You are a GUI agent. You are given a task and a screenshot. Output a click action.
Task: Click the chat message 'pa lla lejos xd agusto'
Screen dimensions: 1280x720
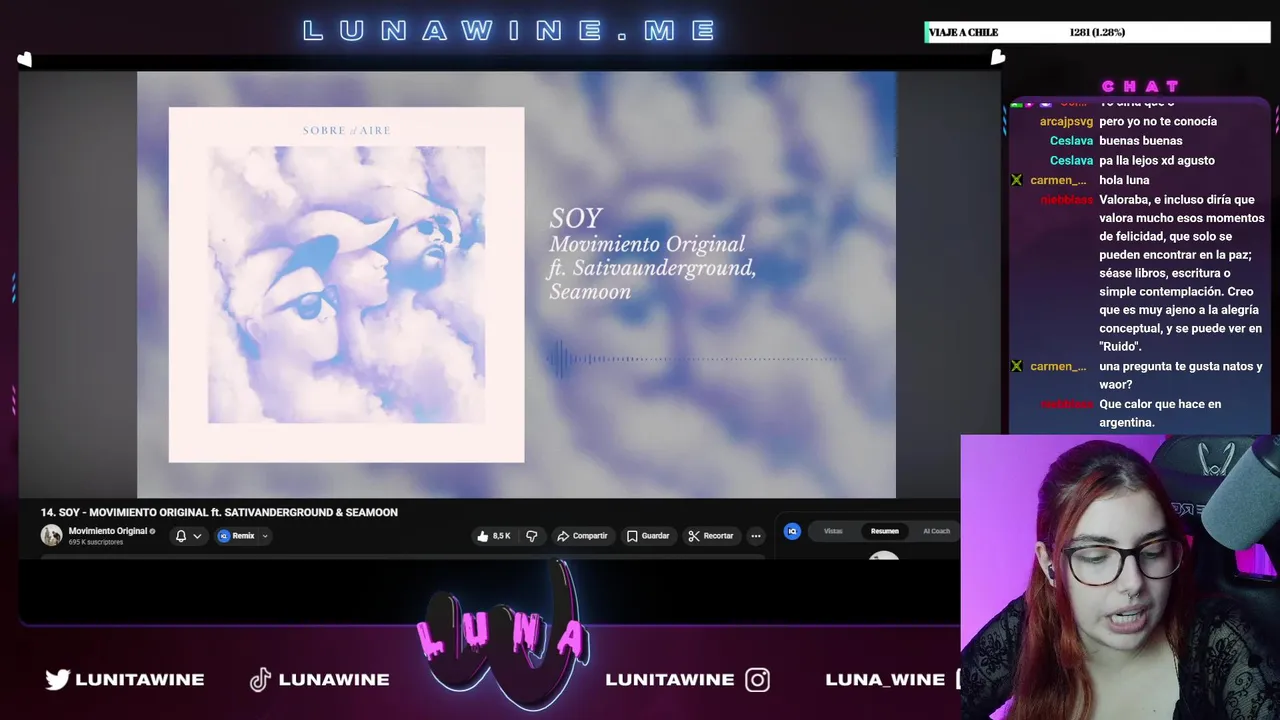(x=1157, y=160)
